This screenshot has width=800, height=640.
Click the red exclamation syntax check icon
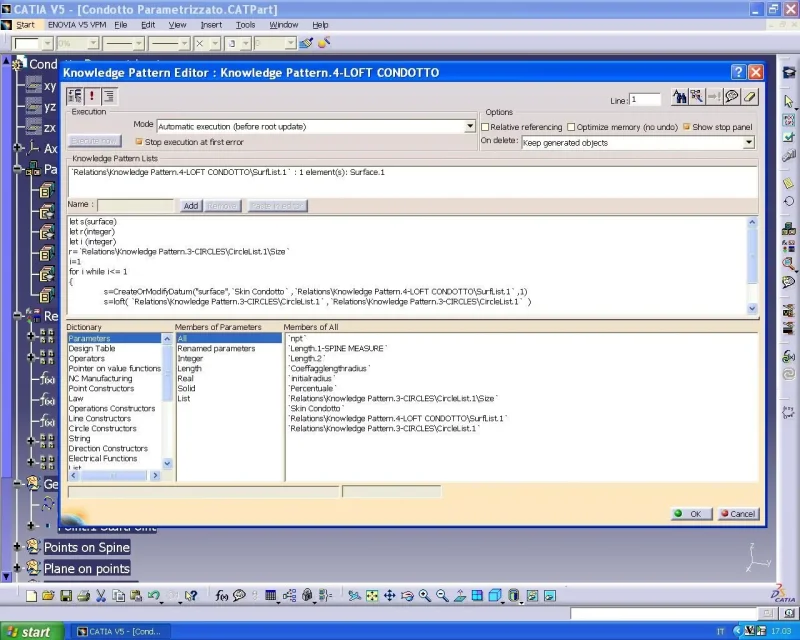[x=92, y=95]
